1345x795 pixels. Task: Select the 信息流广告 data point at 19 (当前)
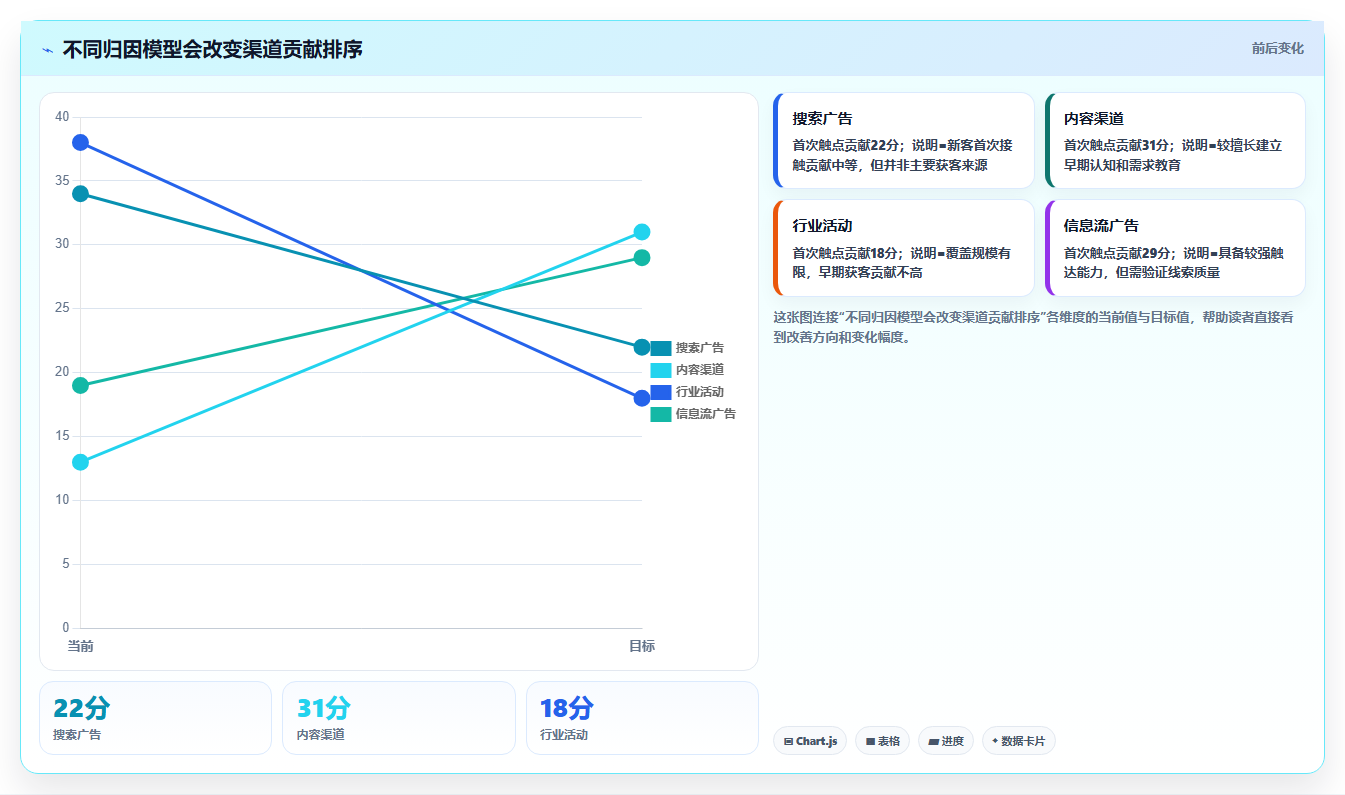(80, 386)
